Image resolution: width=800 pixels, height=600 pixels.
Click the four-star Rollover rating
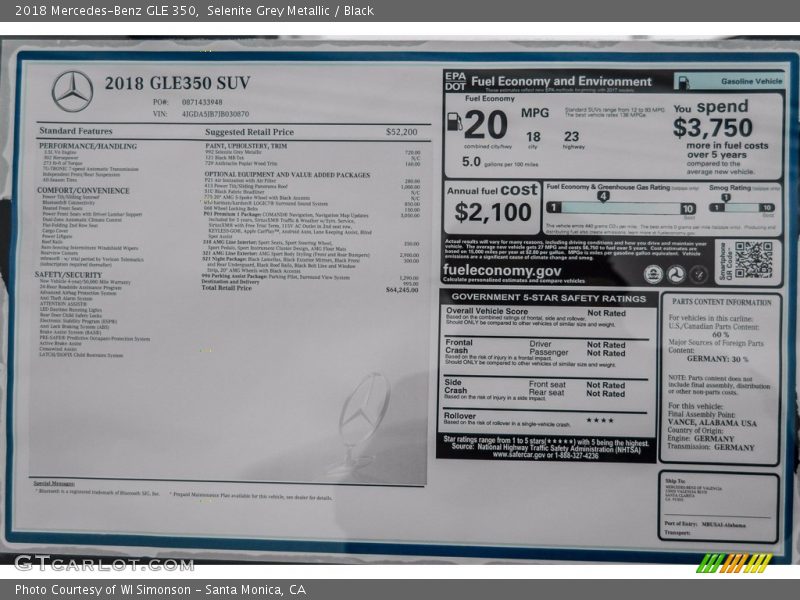[600, 420]
